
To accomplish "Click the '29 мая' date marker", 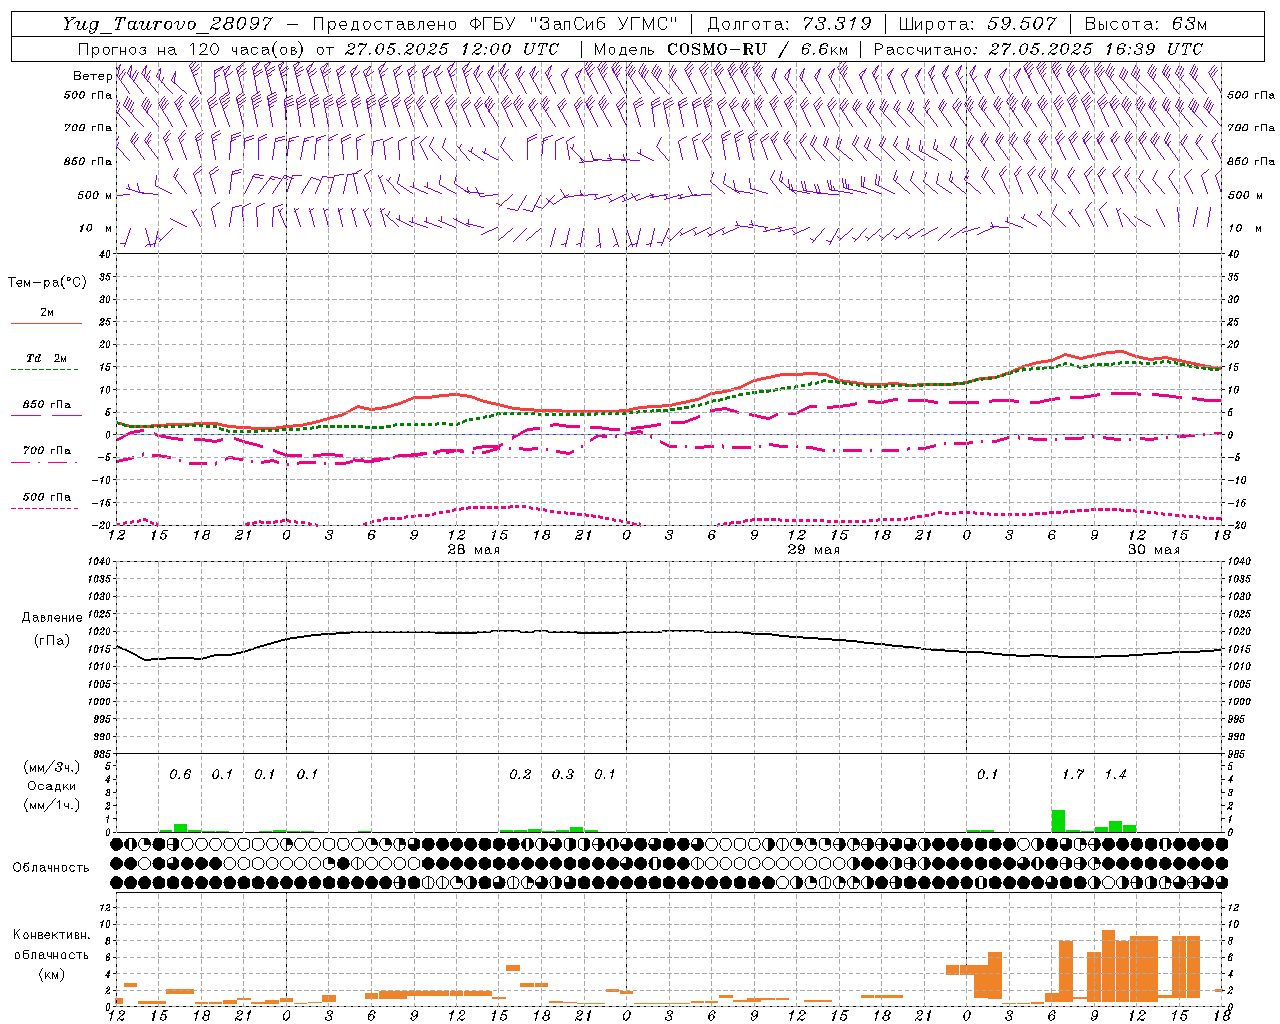I will pyautogui.click(x=814, y=550).
